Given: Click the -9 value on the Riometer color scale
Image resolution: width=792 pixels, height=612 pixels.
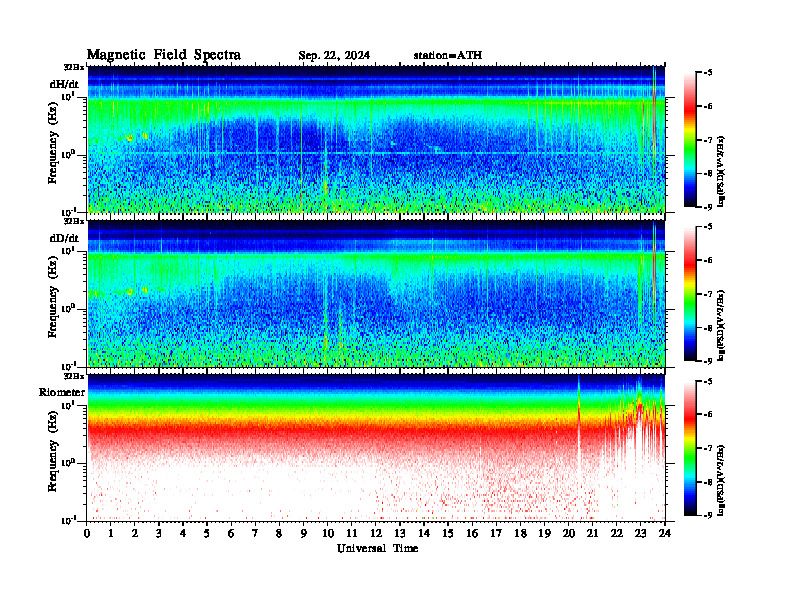Looking at the screenshot, I should pos(708,515).
